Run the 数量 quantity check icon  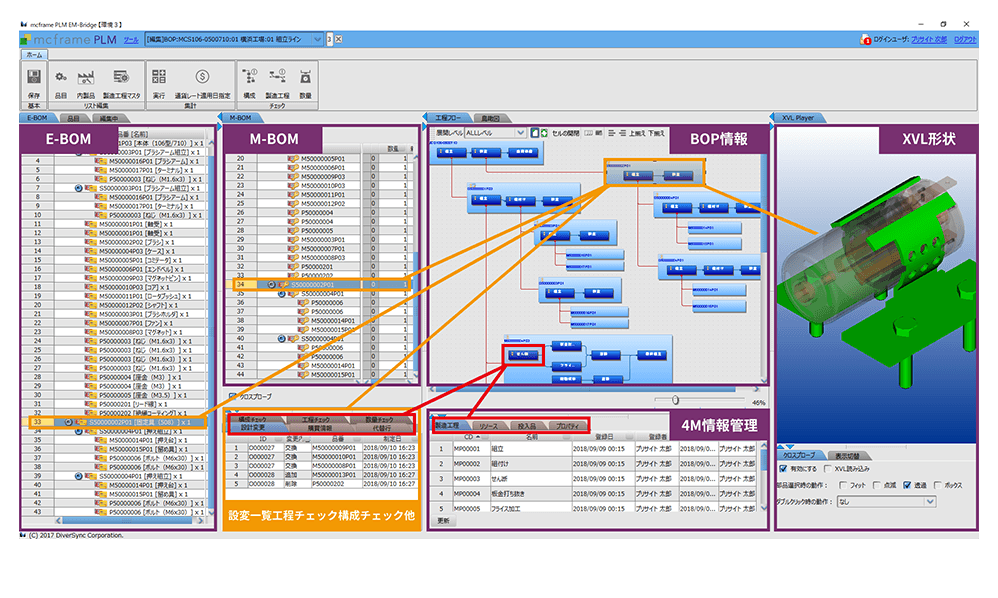[x=306, y=77]
